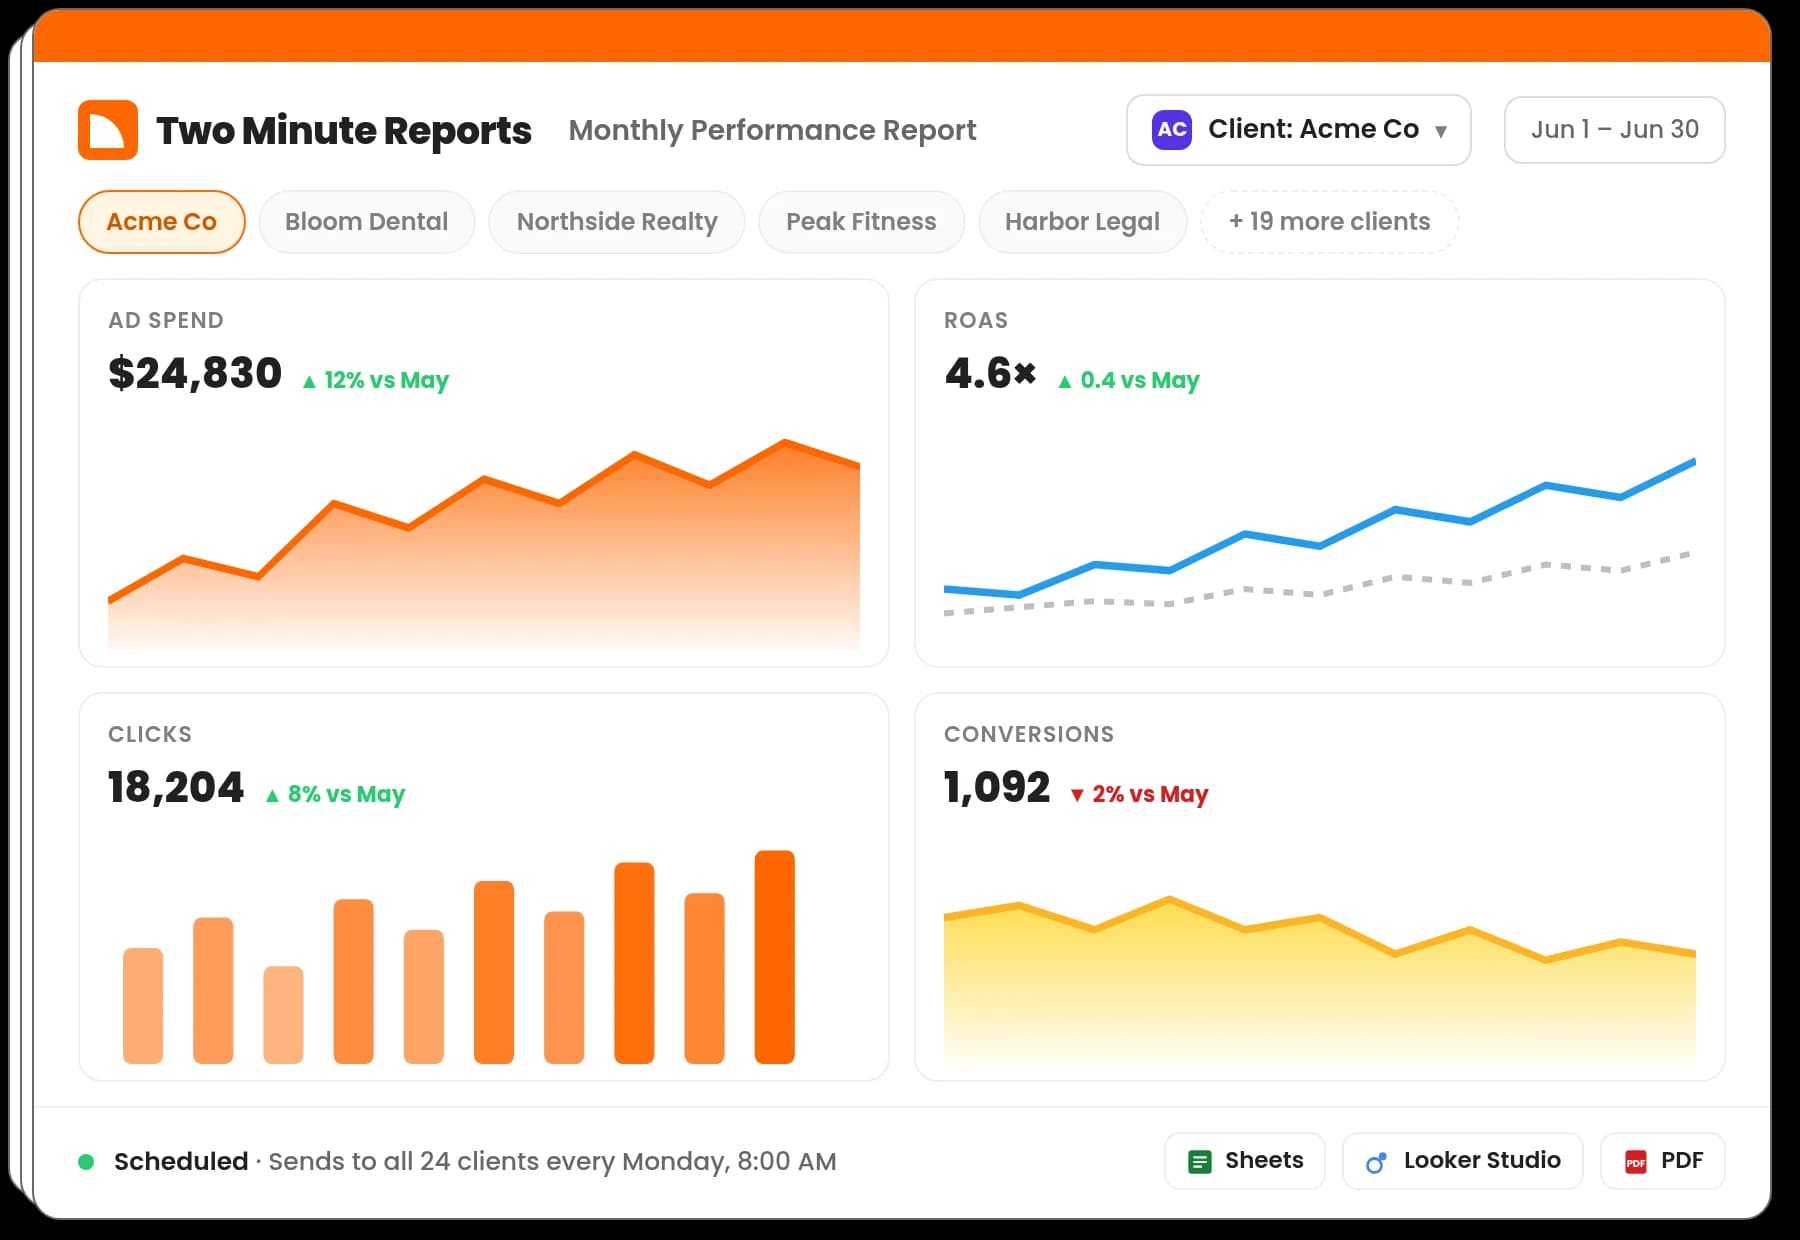Click the Monthly Performance Report title
This screenshot has width=1800, height=1240.
click(x=772, y=130)
